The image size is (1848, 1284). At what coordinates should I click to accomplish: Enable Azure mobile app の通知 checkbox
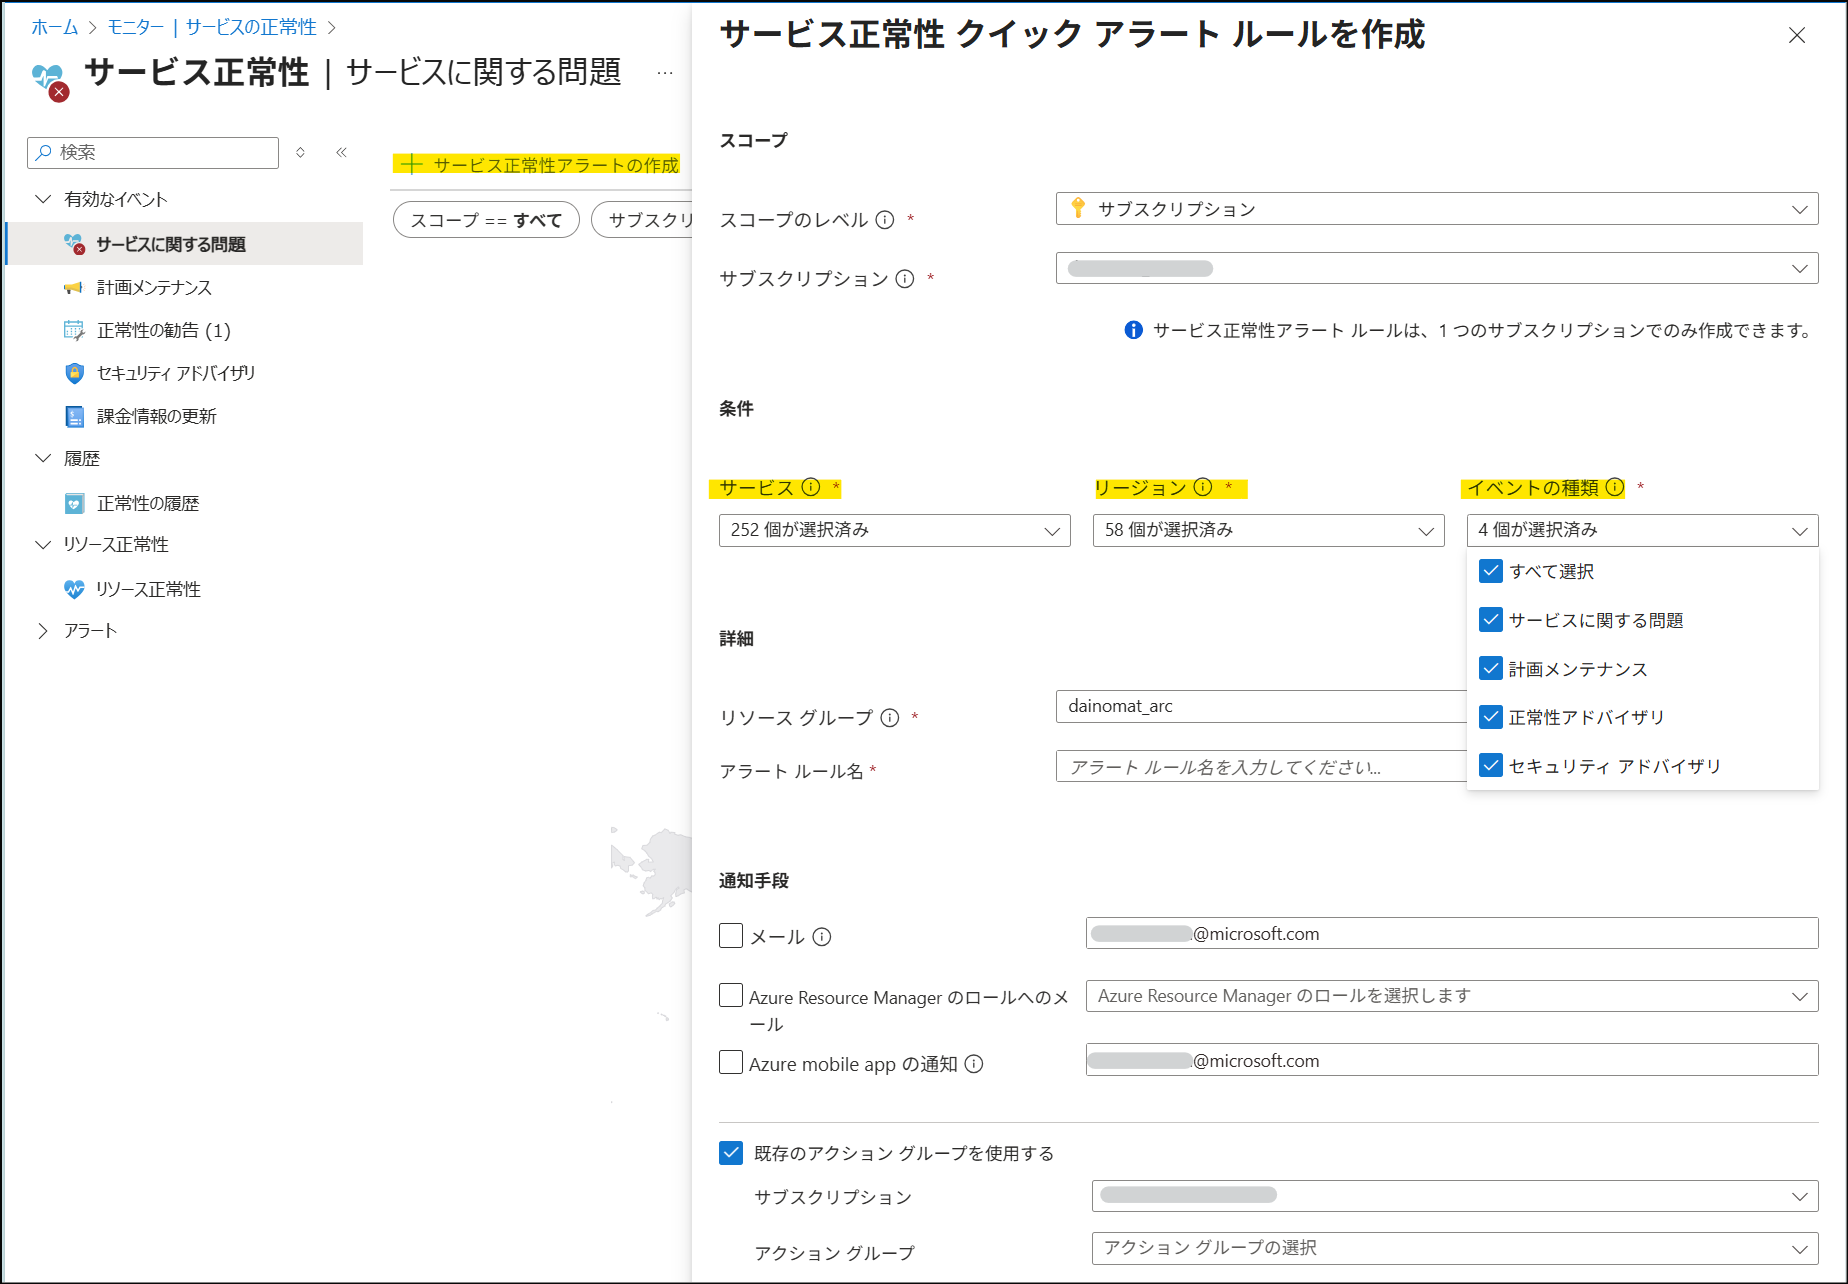pos(731,1062)
